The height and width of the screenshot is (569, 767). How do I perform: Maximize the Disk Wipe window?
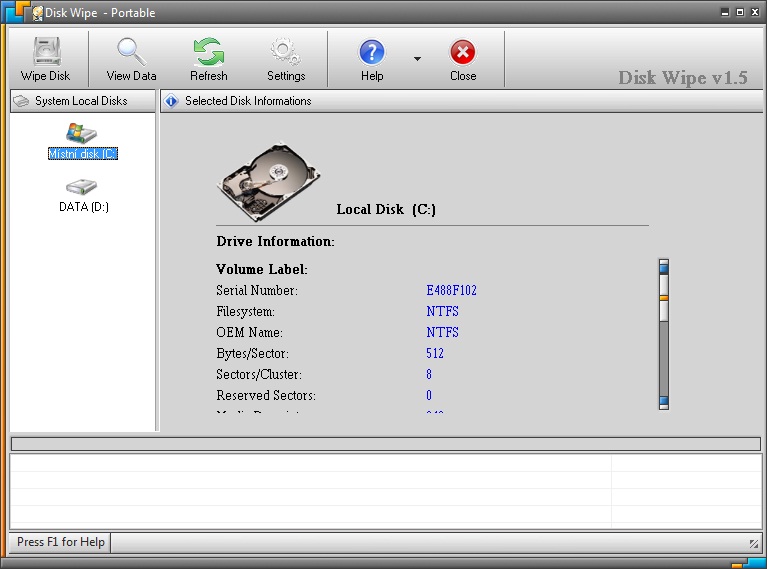pyautogui.click(x=740, y=12)
